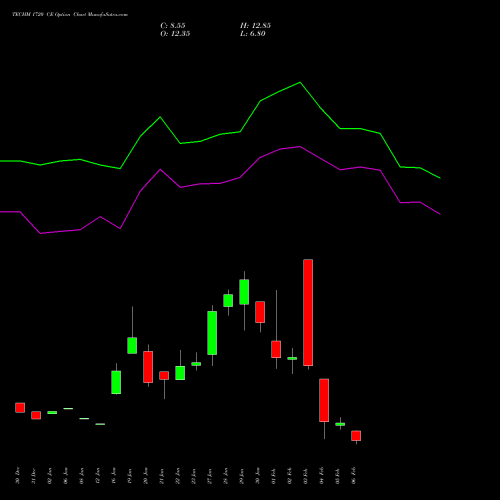500x500 pixels.
Task: Select the tallest red candlestick
Action: [308, 313]
